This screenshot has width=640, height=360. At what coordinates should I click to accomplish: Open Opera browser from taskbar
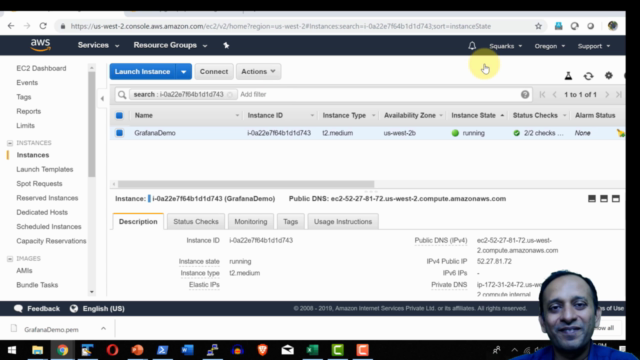pyautogui.click(x=112, y=350)
